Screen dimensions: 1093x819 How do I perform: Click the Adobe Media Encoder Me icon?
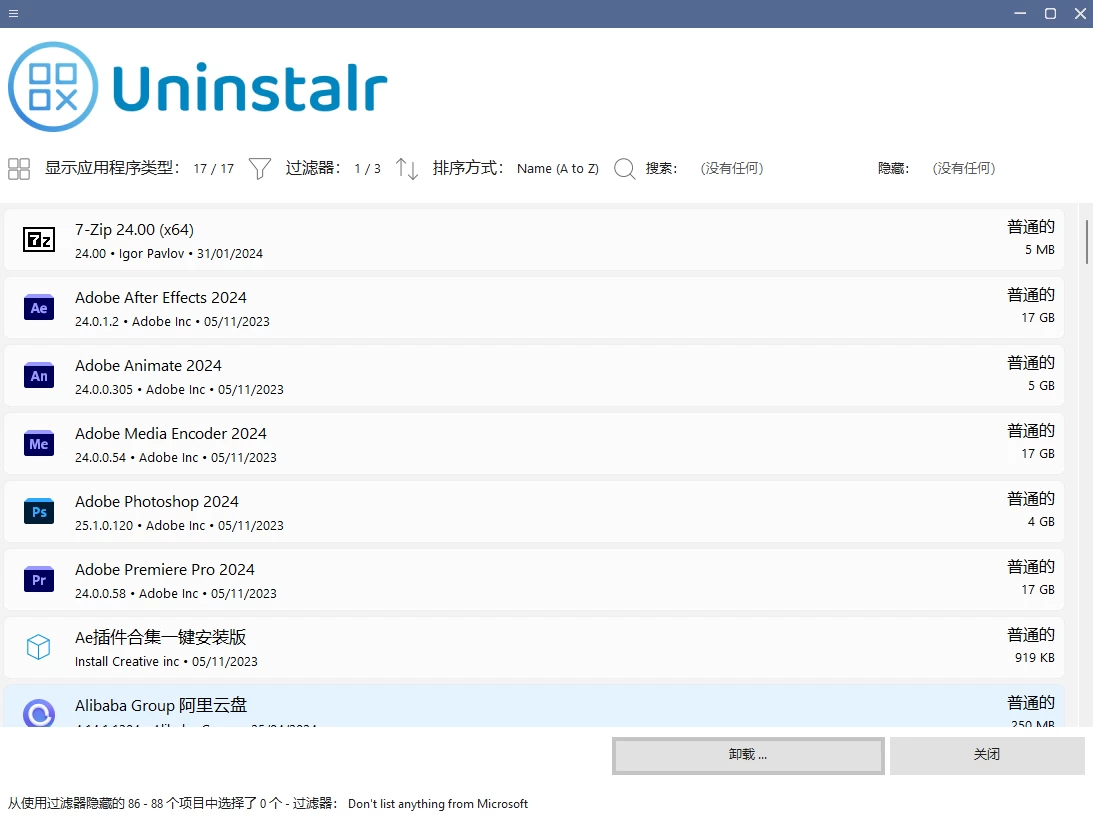click(x=39, y=444)
